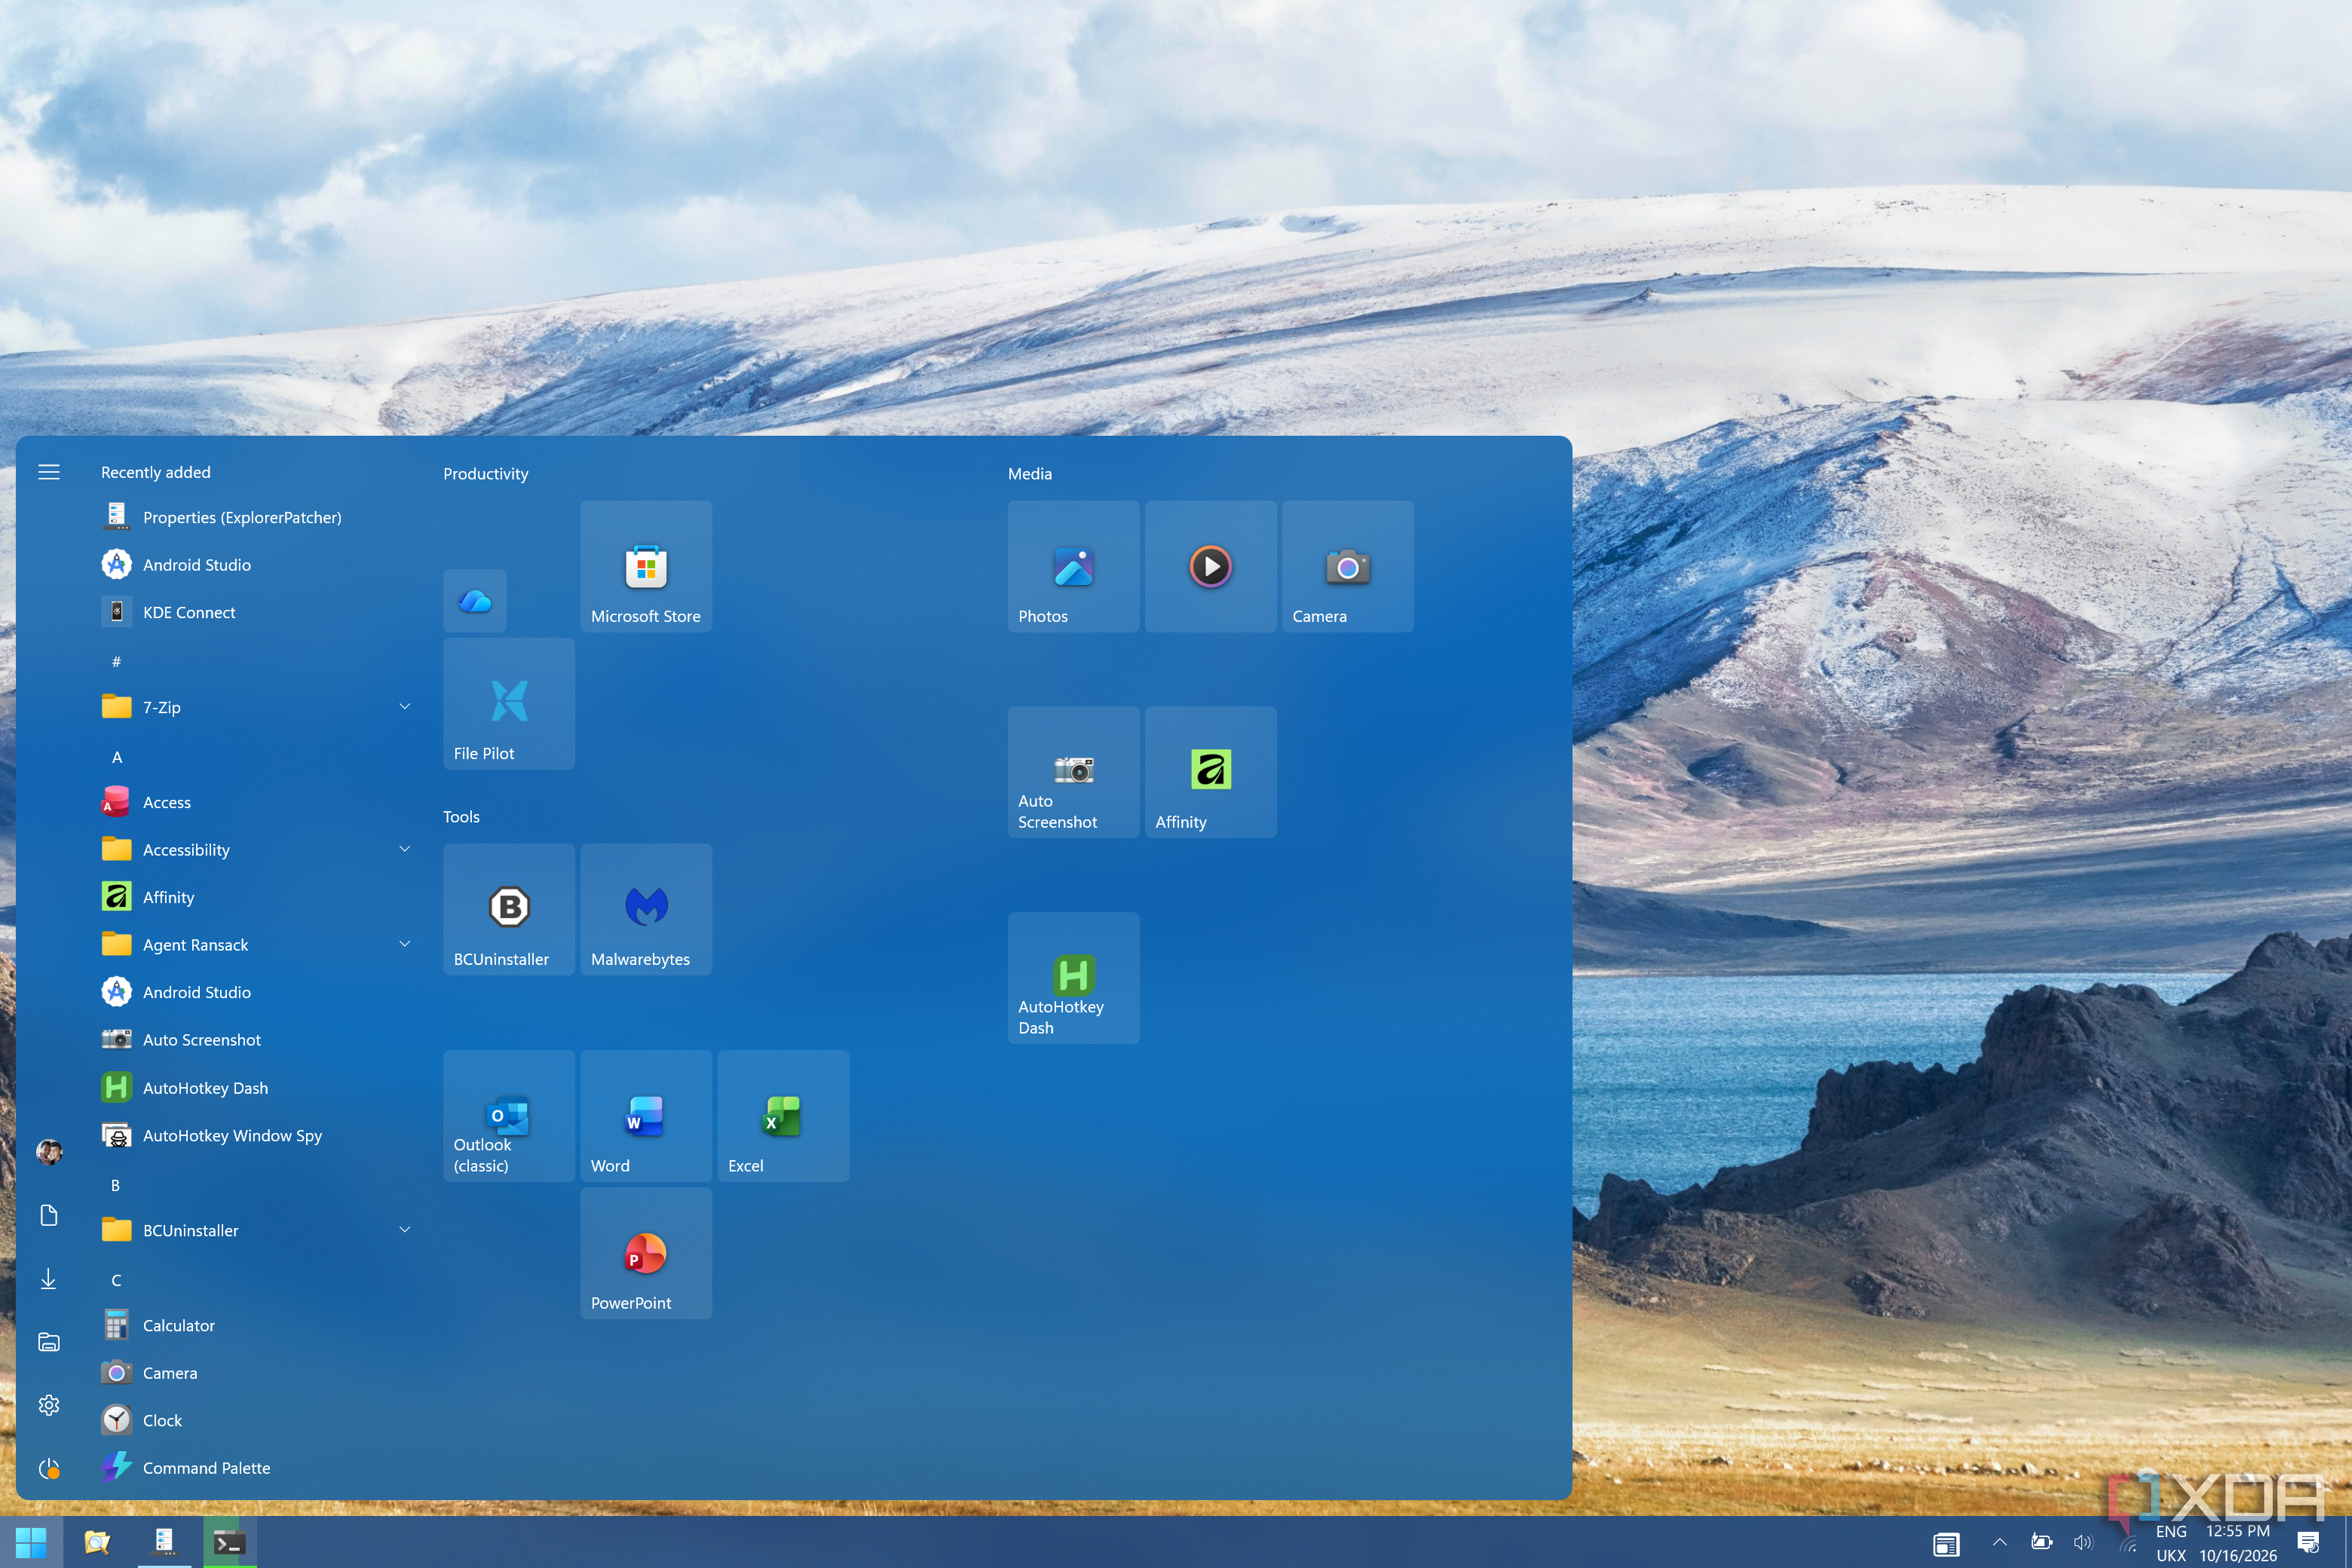Click the 12:55 PM clock on taskbar
The width and height of the screenshot is (2352, 1568).
2238,1531
